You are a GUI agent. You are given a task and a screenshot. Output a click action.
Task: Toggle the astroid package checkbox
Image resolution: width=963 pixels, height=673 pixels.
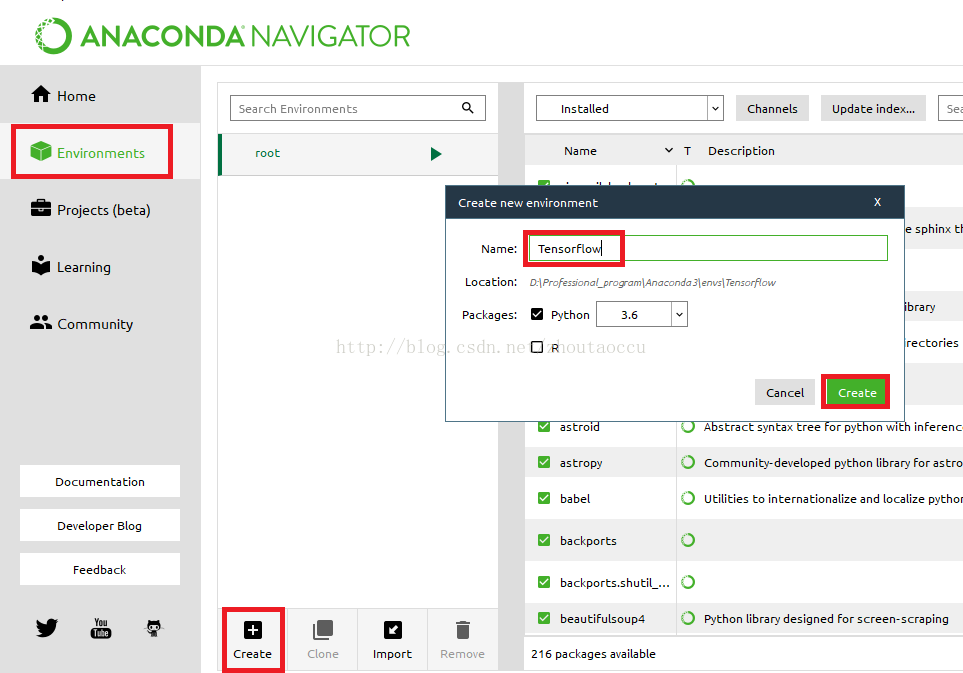coord(544,426)
